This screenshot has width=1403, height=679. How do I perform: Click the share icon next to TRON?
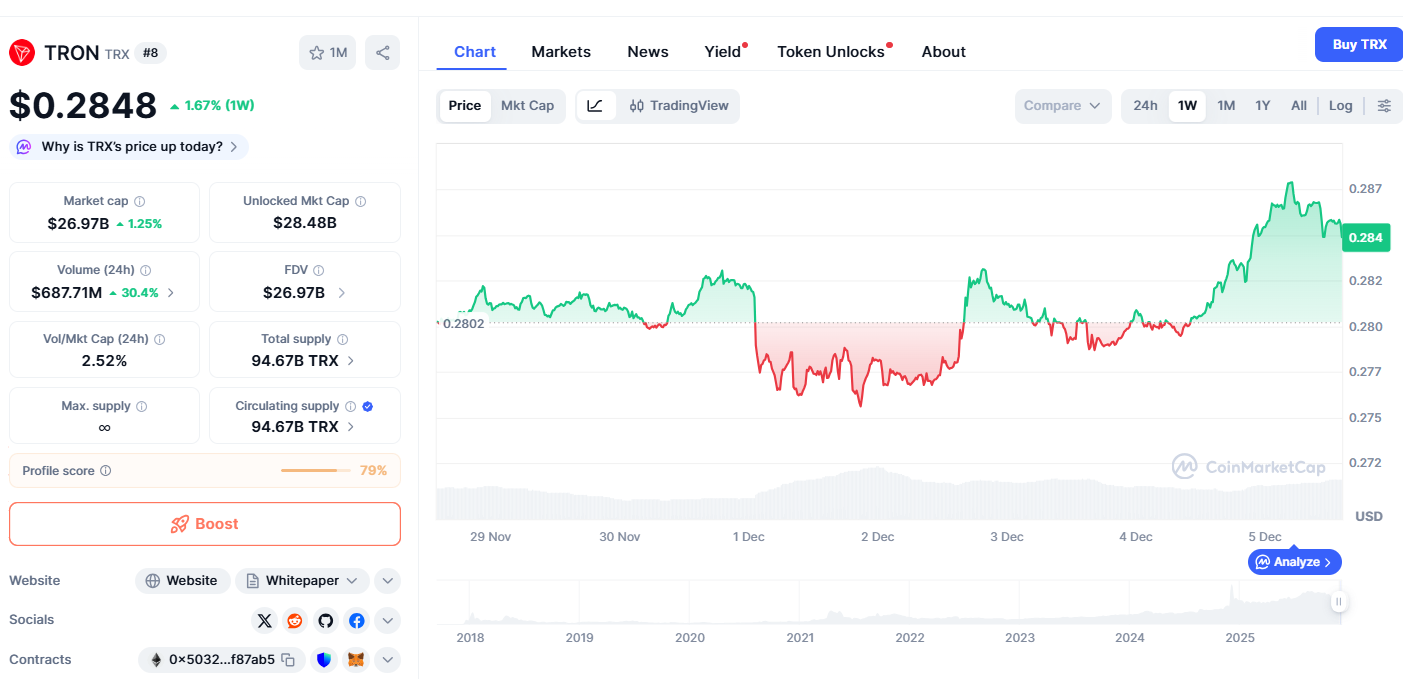(382, 53)
